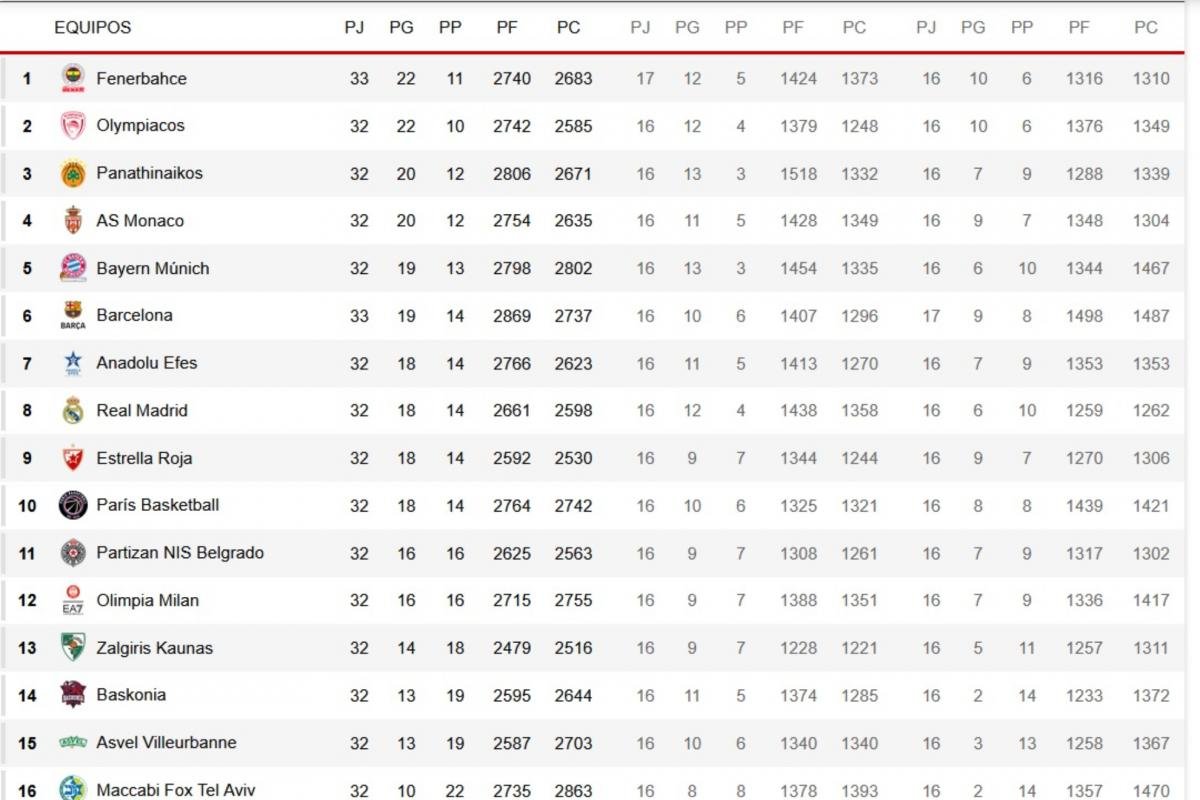Click the Fenerbahce team logo
The height and width of the screenshot is (800, 1200).
coord(73,78)
